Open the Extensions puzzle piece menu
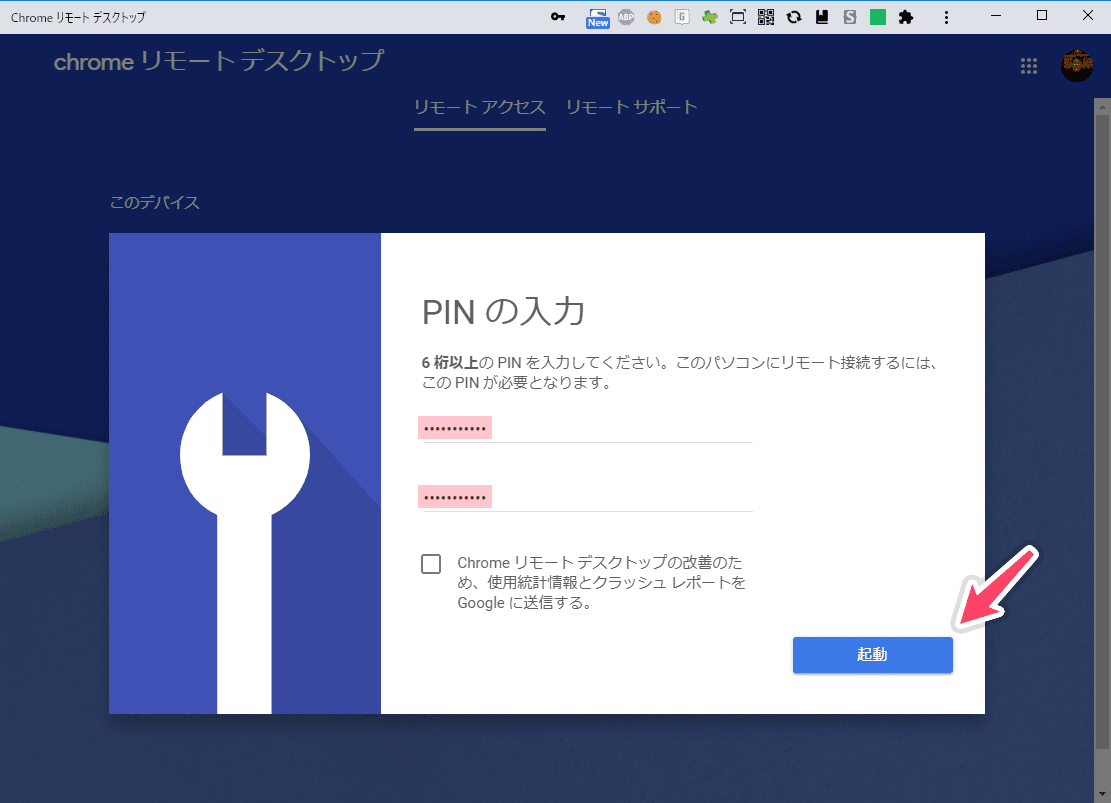The height and width of the screenshot is (803, 1111). (x=906, y=17)
